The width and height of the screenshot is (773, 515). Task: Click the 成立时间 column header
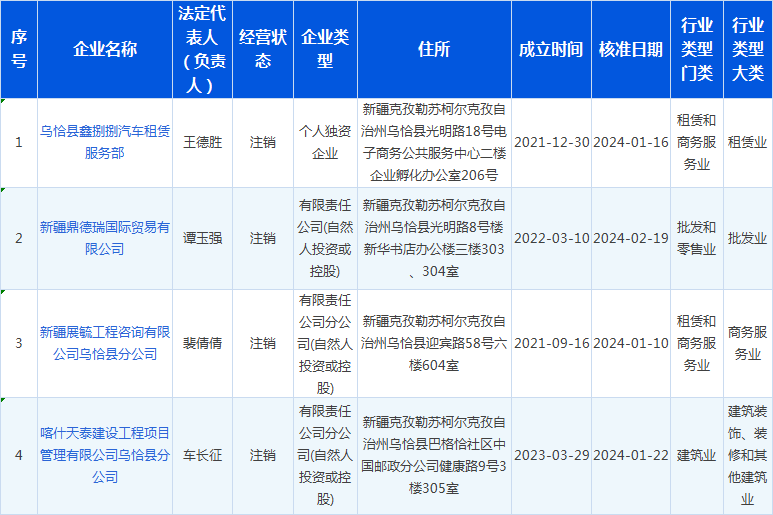pos(551,49)
